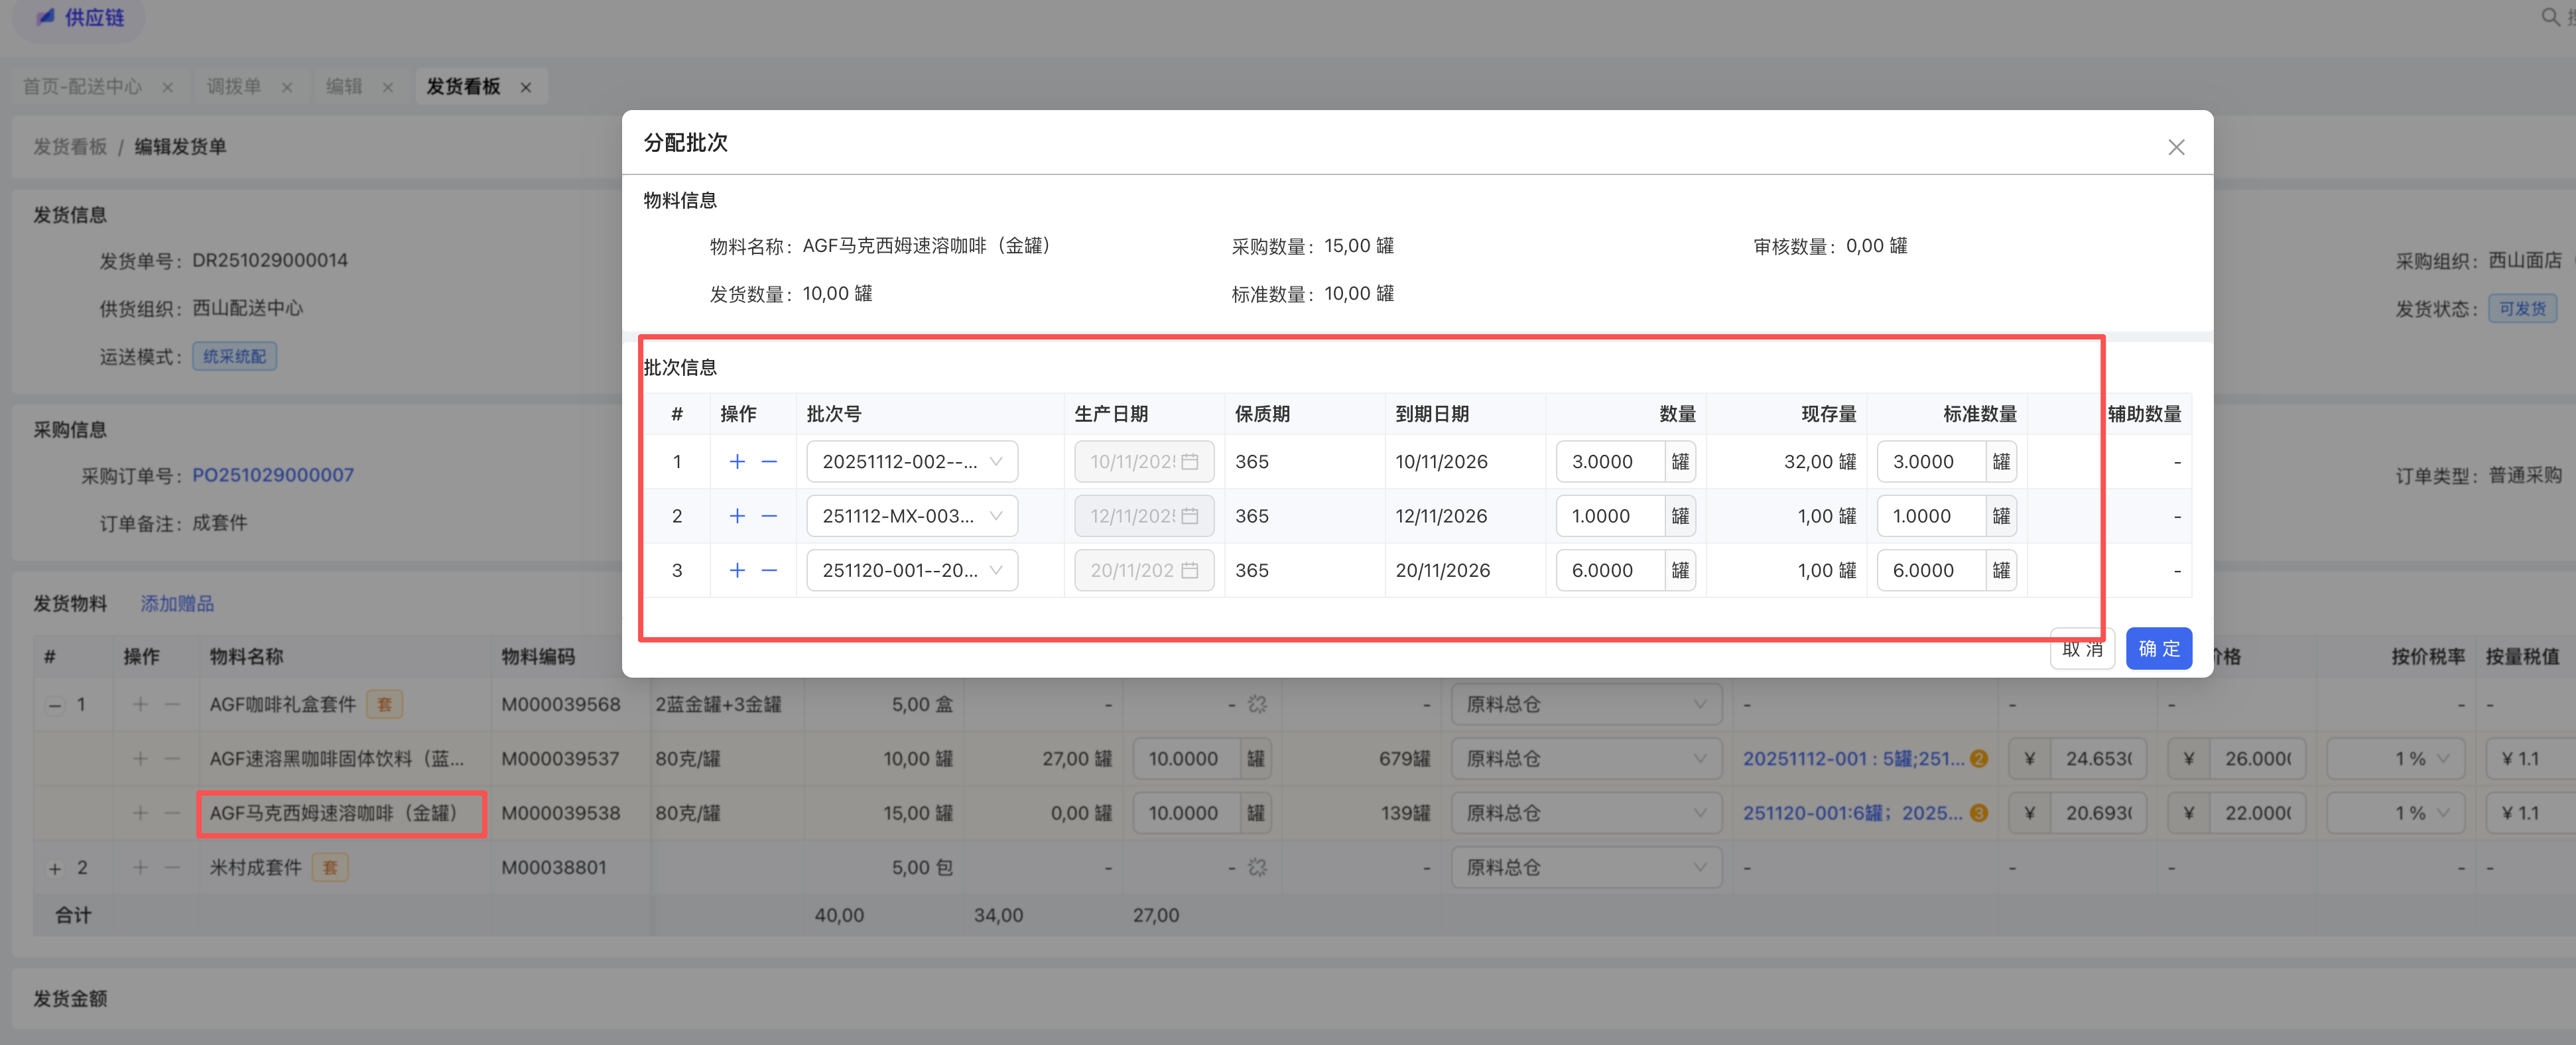2576x1045 pixels.
Task: Open batch number dropdown 251112-MX-003
Action: (x=911, y=516)
